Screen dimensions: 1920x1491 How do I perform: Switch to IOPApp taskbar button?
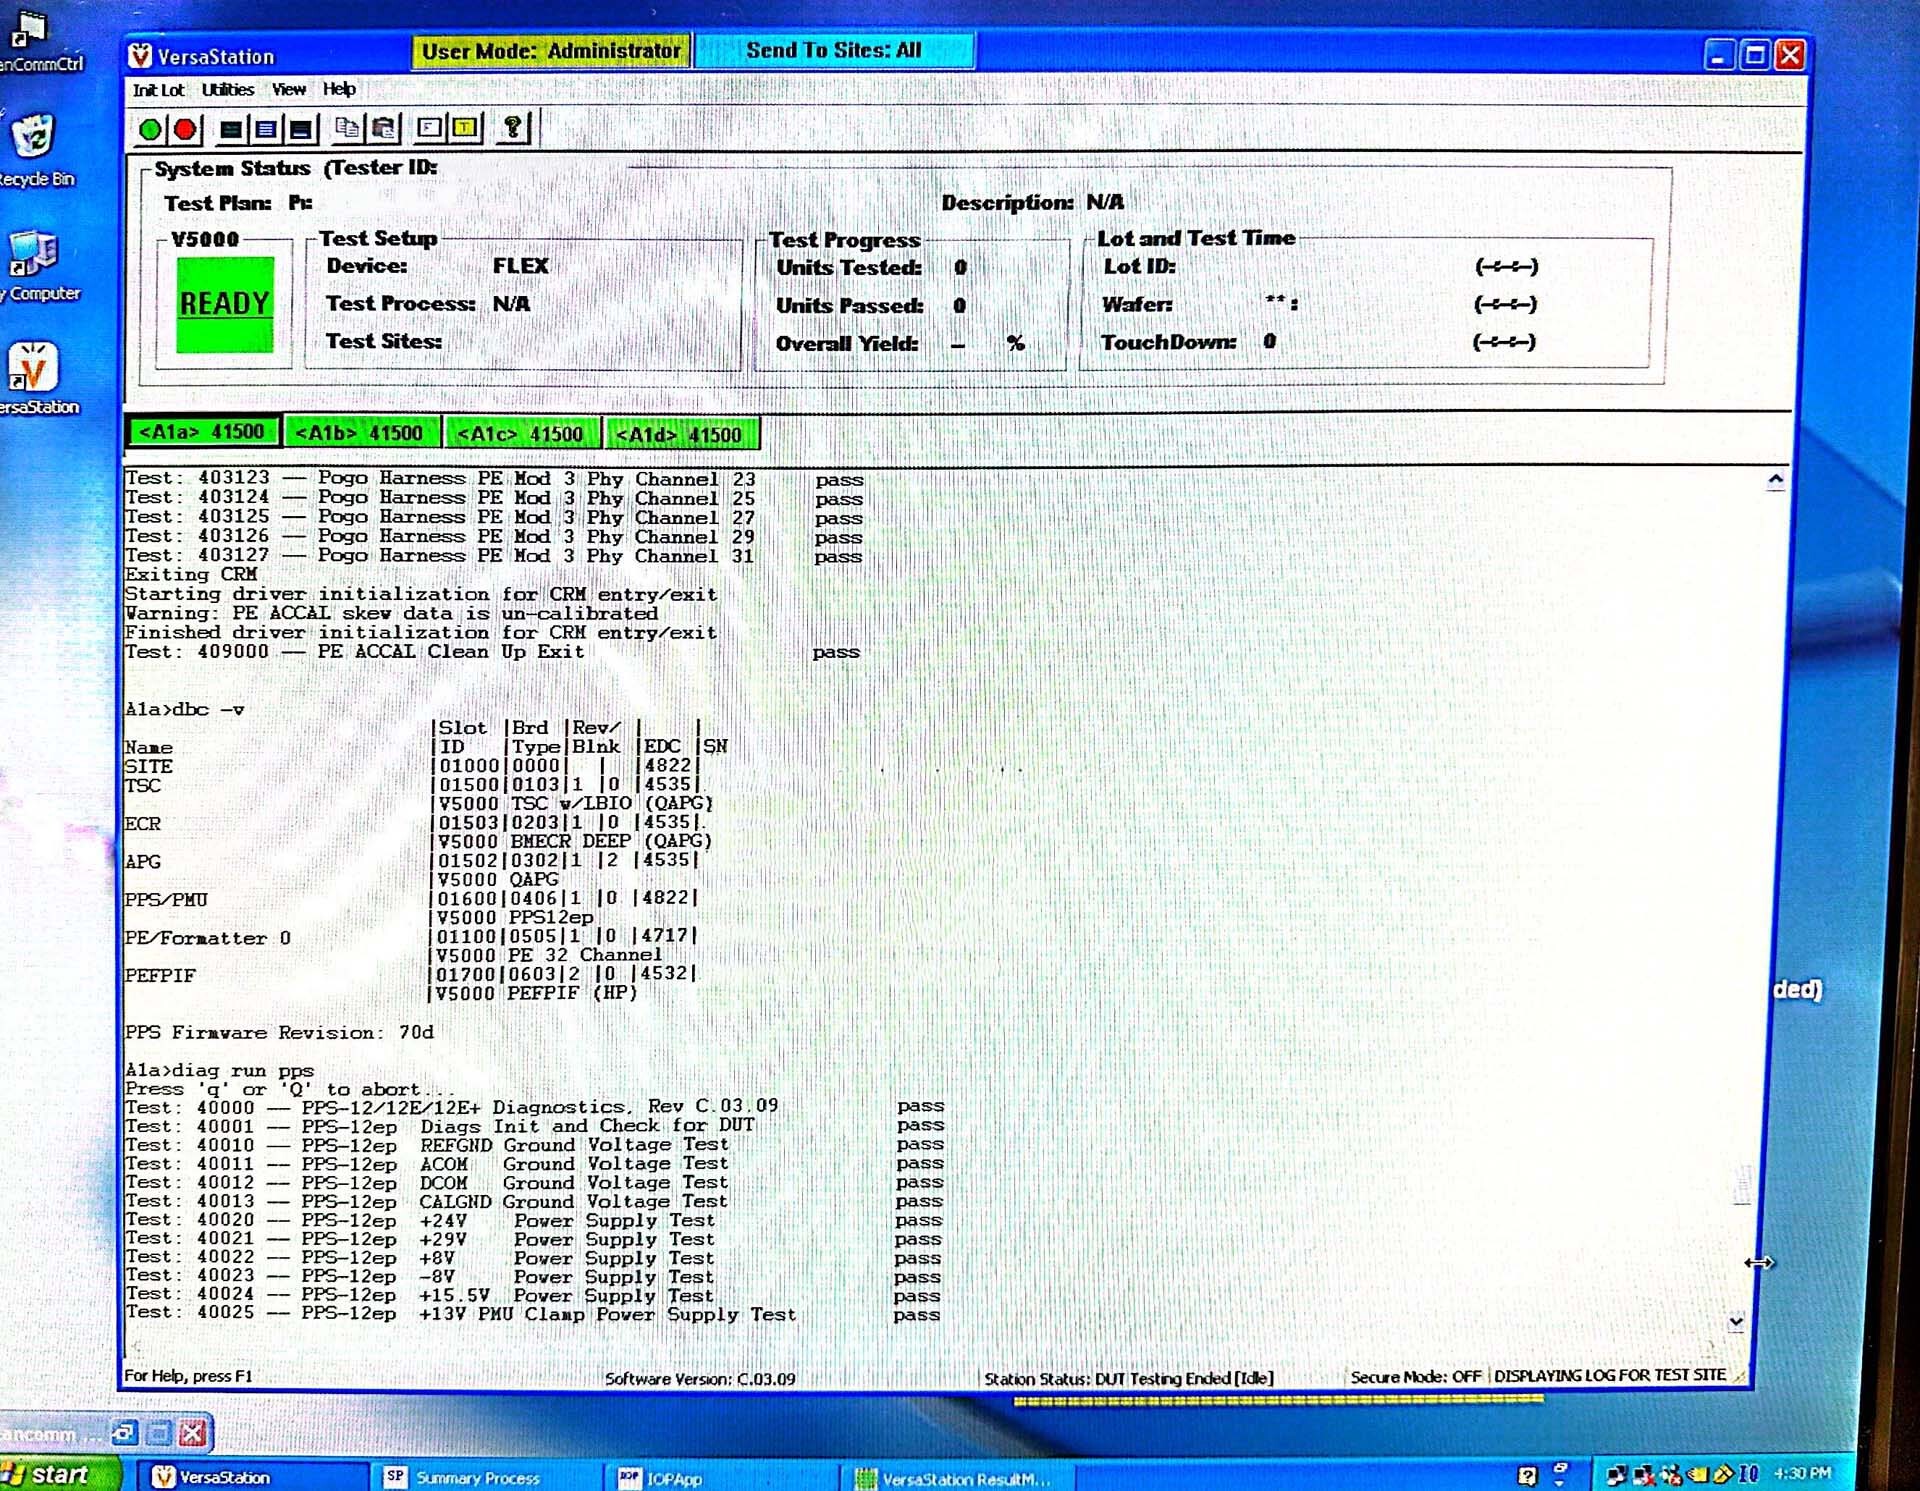click(720, 1478)
